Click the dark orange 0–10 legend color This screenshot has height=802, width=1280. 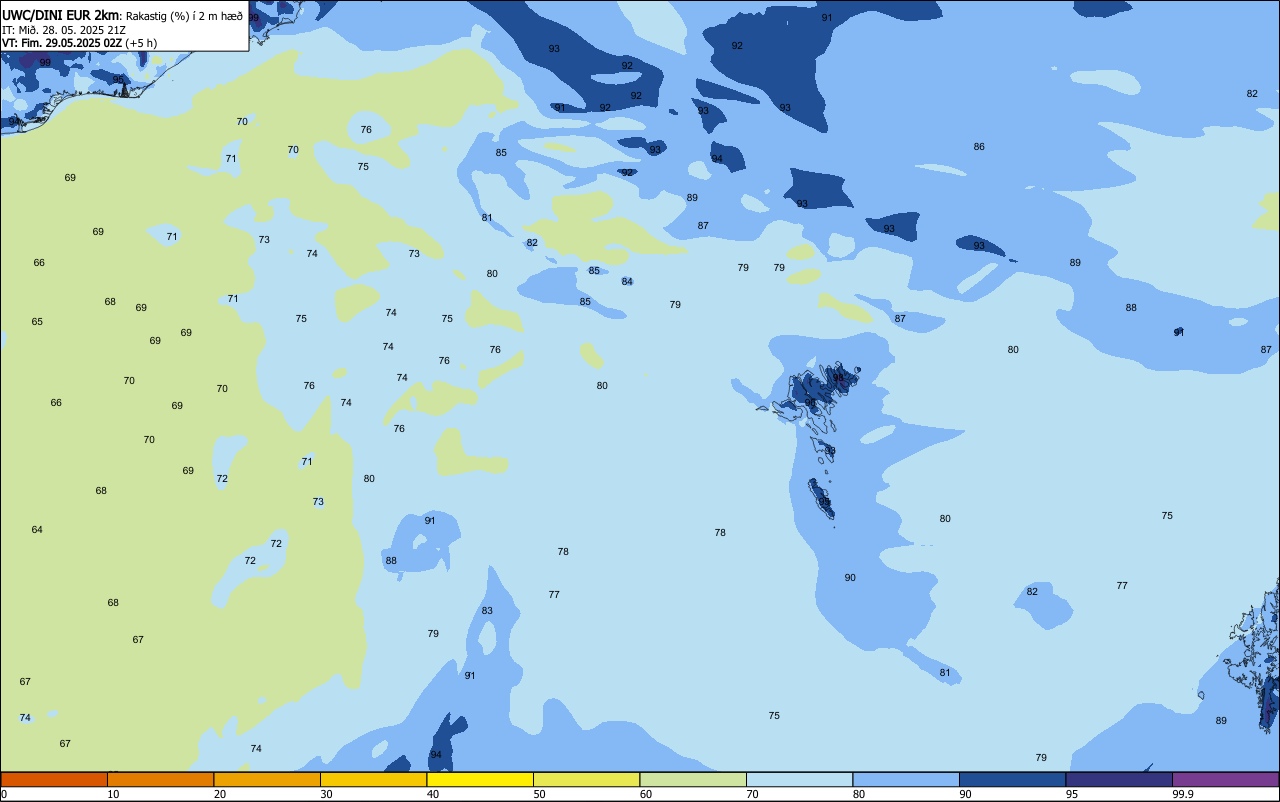[54, 779]
